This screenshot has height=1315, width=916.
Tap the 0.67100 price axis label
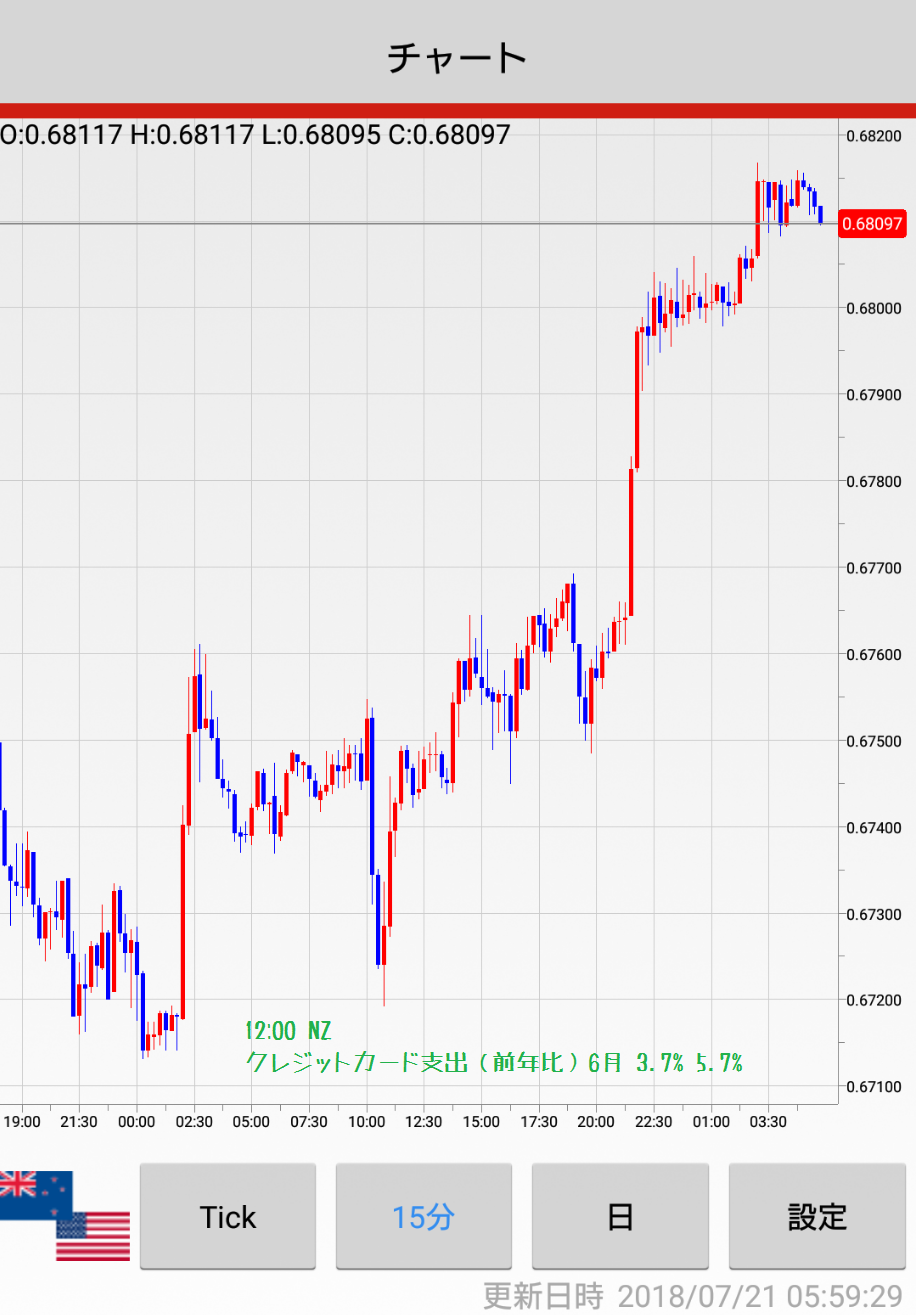pos(874,1087)
